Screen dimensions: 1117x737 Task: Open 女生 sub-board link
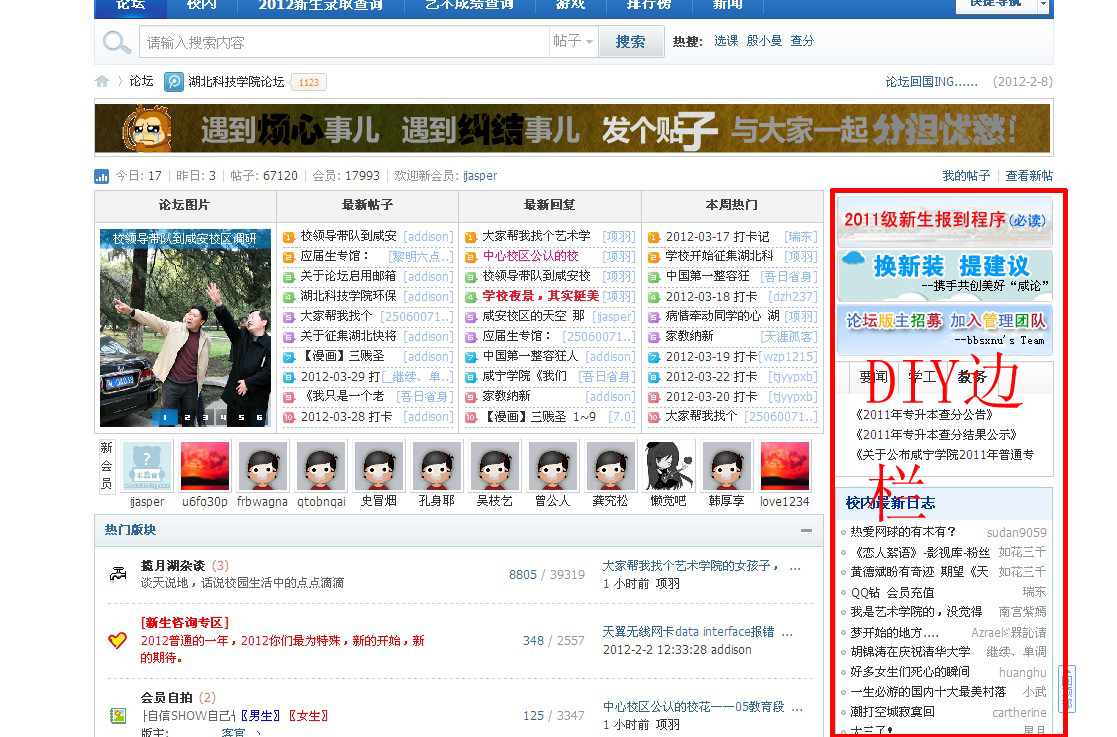click(x=309, y=716)
